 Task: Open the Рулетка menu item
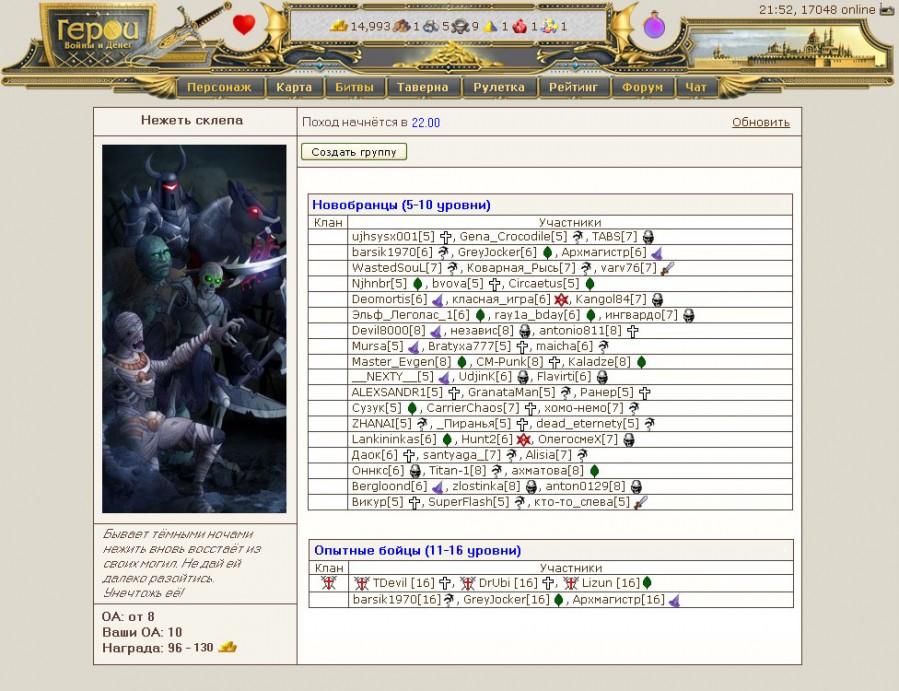pyautogui.click(x=500, y=87)
